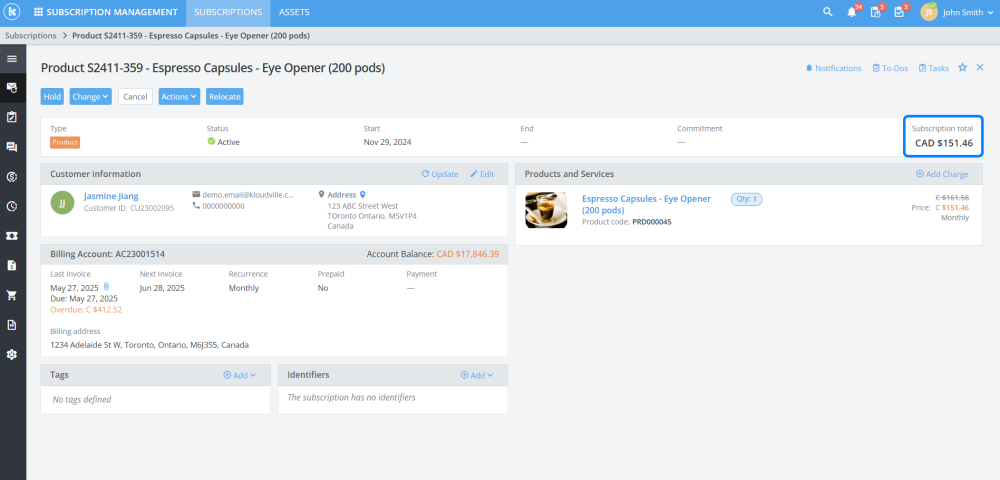Add Charge to products and services
The width and height of the screenshot is (1000, 480).
click(x=942, y=174)
